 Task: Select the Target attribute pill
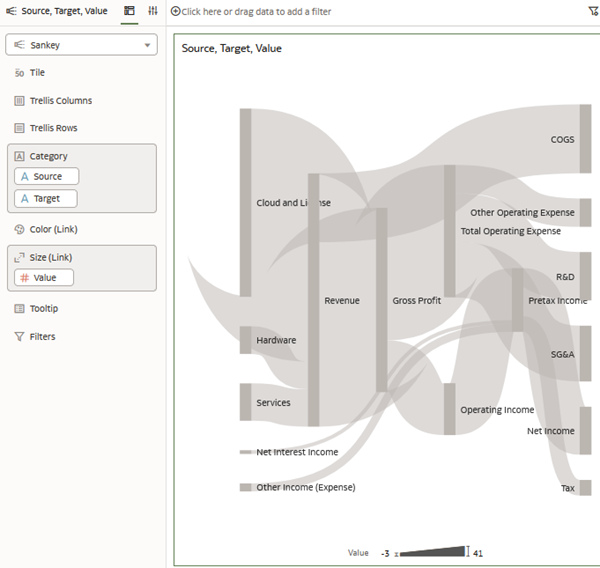point(46,199)
